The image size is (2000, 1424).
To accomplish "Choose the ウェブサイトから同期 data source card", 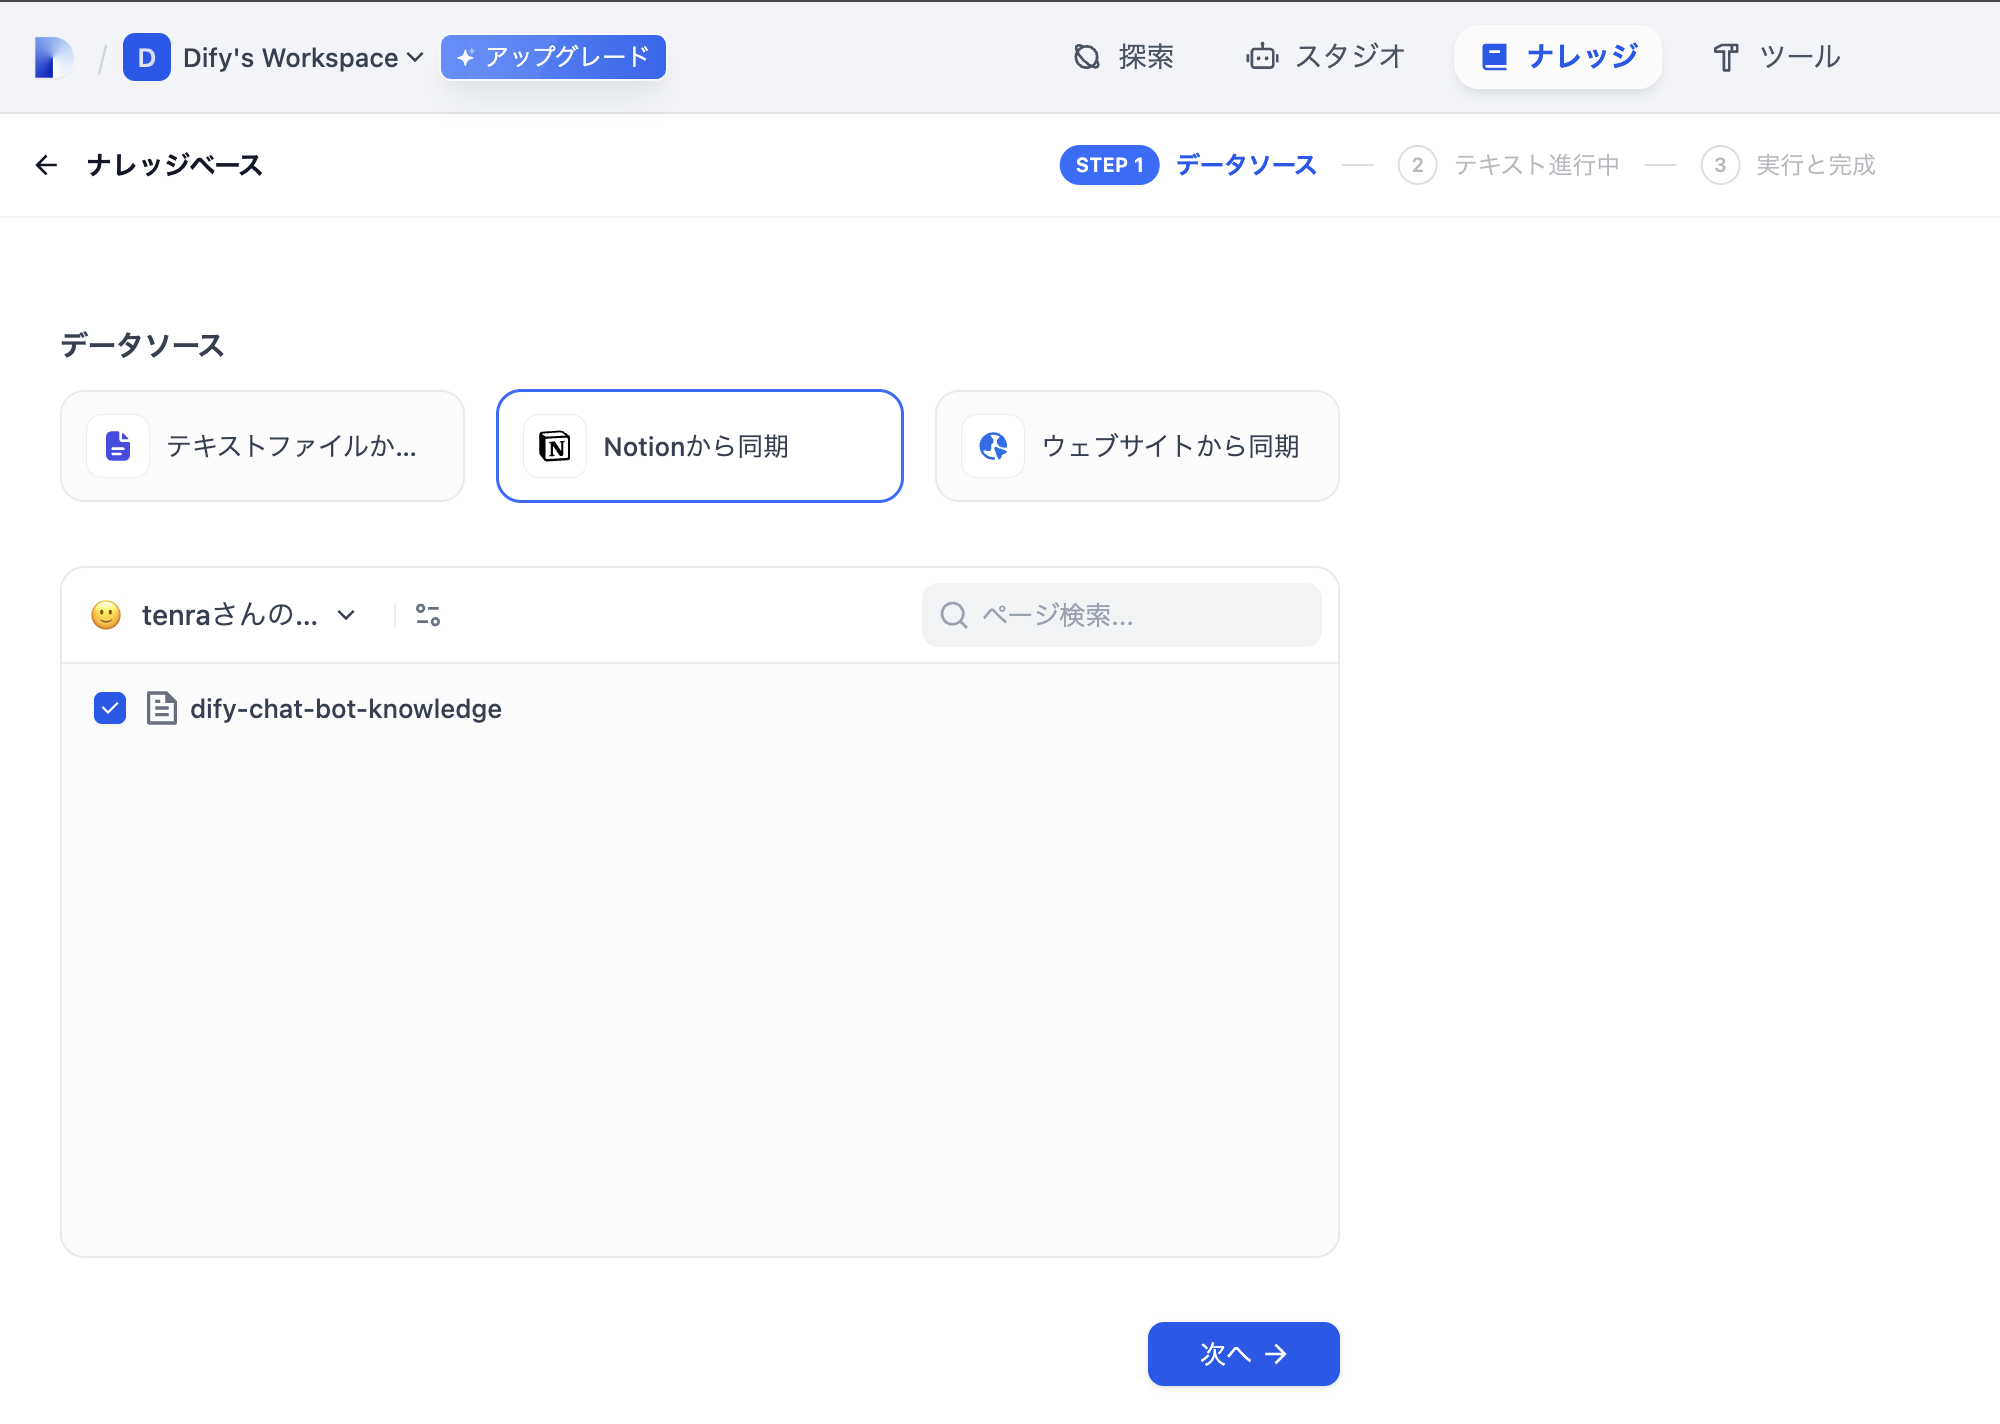I will click(1137, 446).
